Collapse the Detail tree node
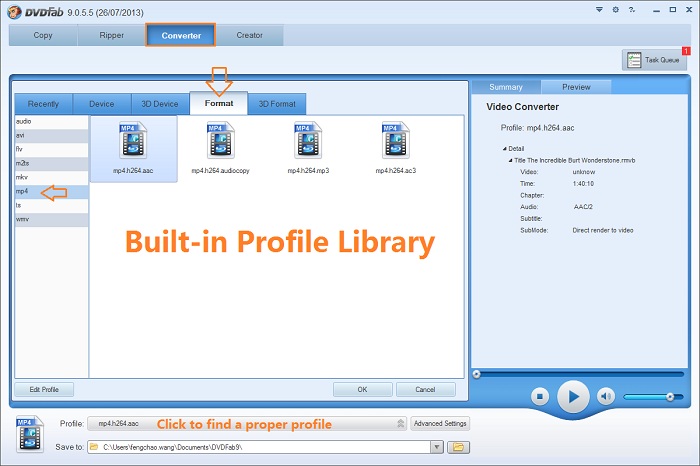This screenshot has width=700, height=466. (504, 149)
